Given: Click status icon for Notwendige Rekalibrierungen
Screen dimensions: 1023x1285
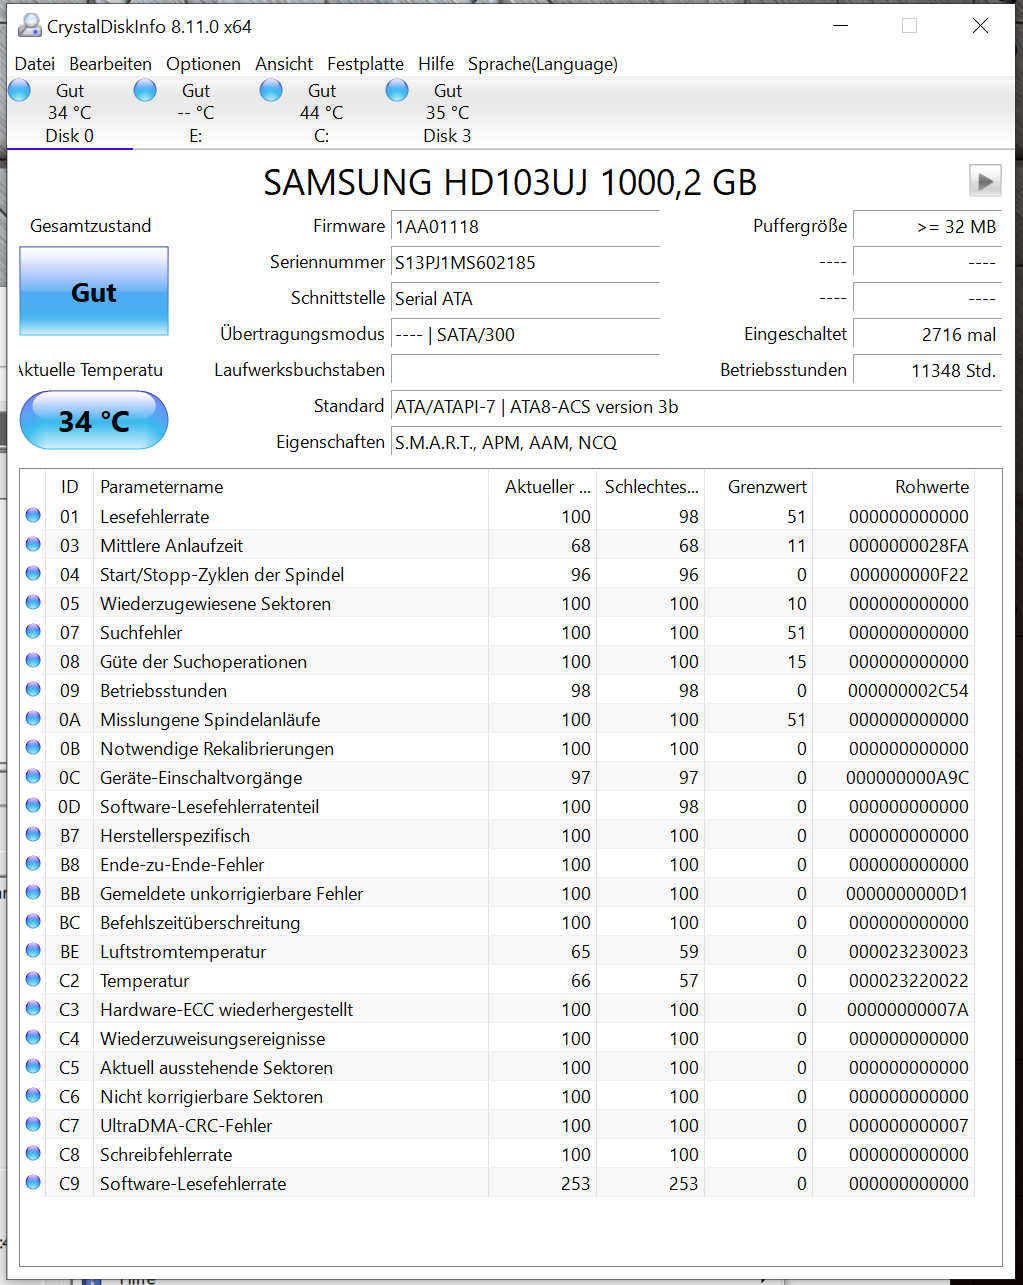Looking at the screenshot, I should [33, 748].
